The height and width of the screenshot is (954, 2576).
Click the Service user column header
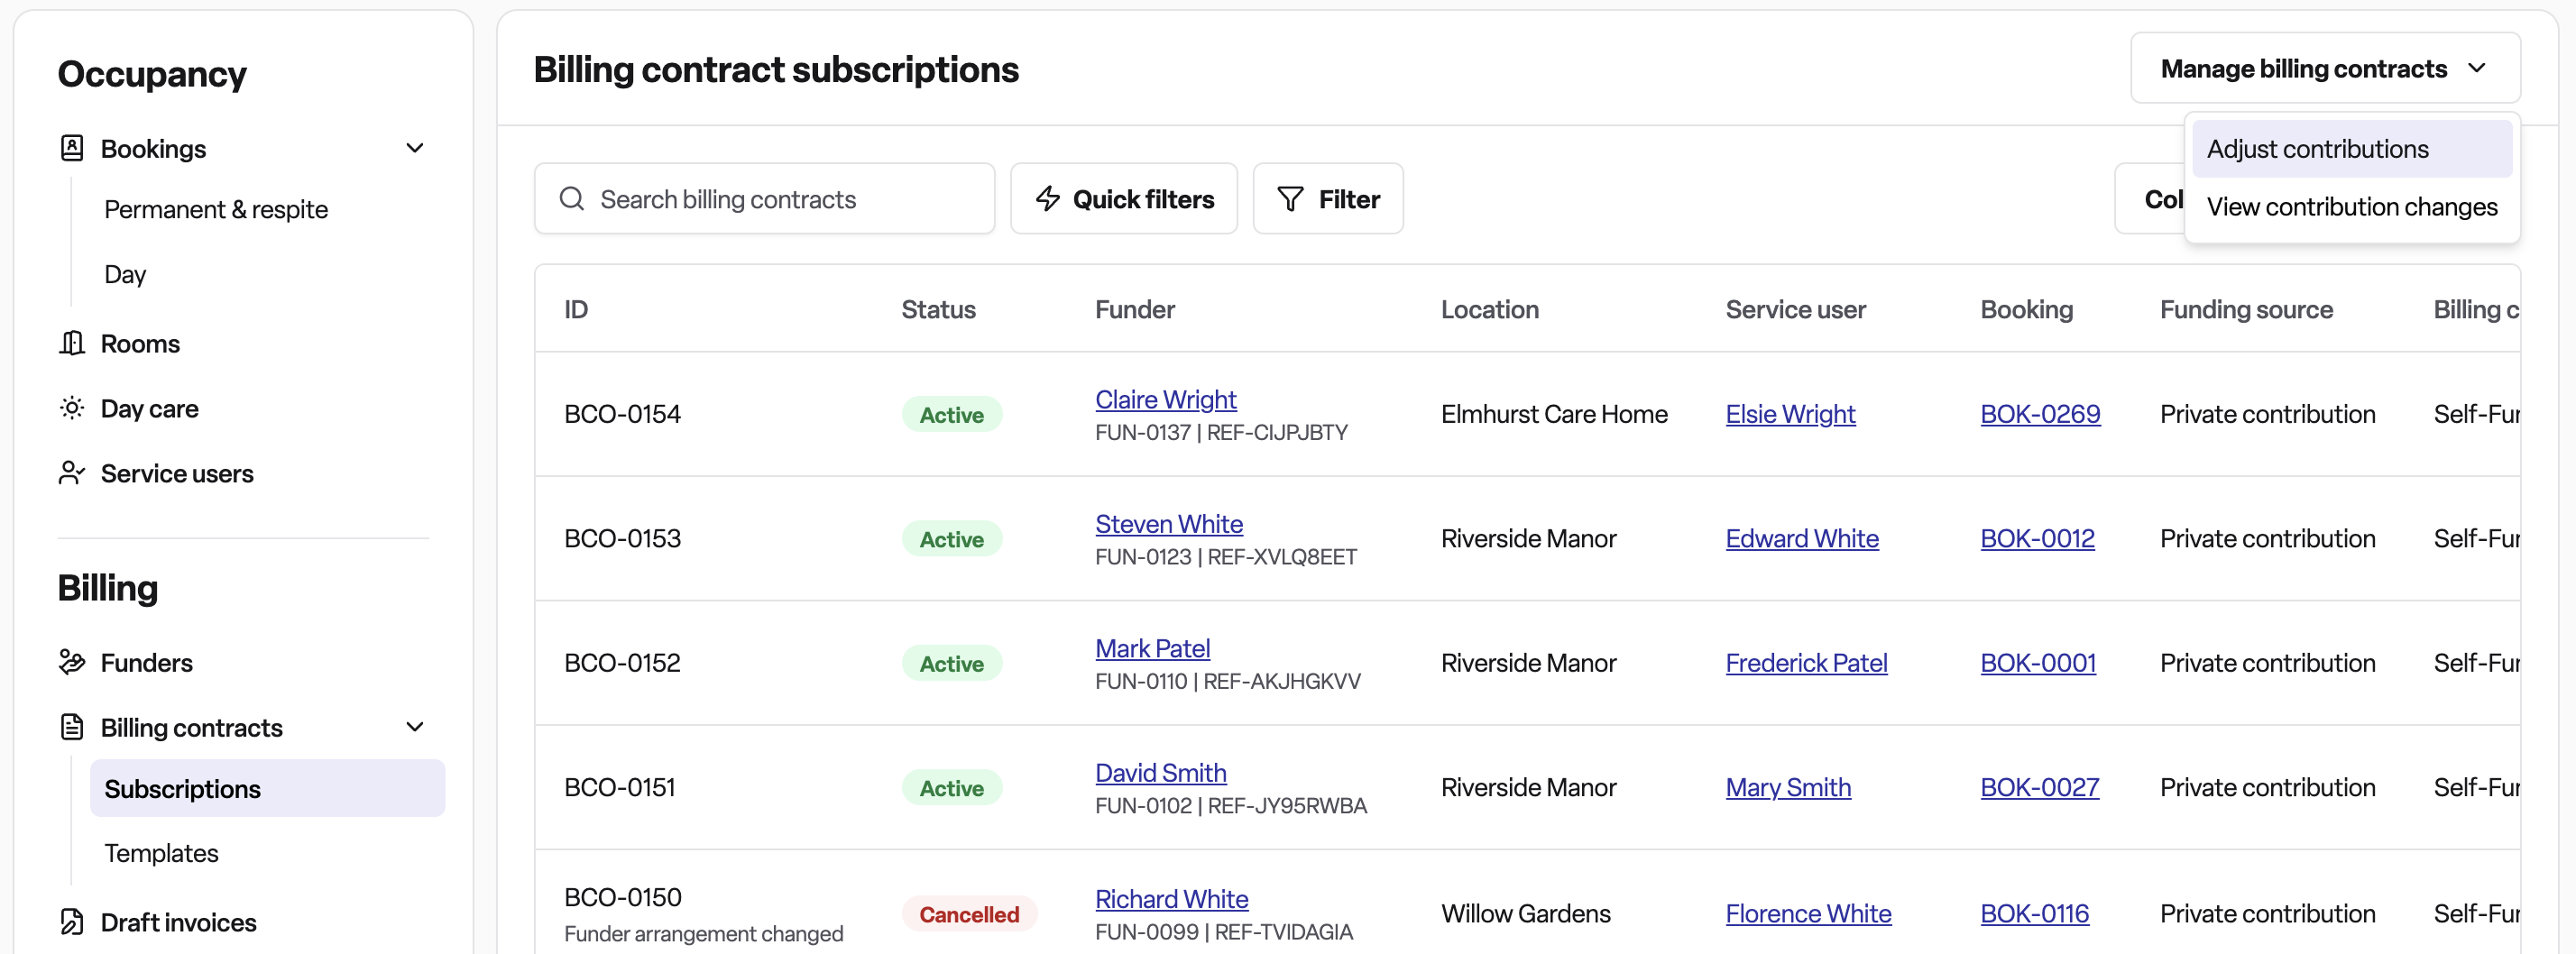pos(1795,309)
